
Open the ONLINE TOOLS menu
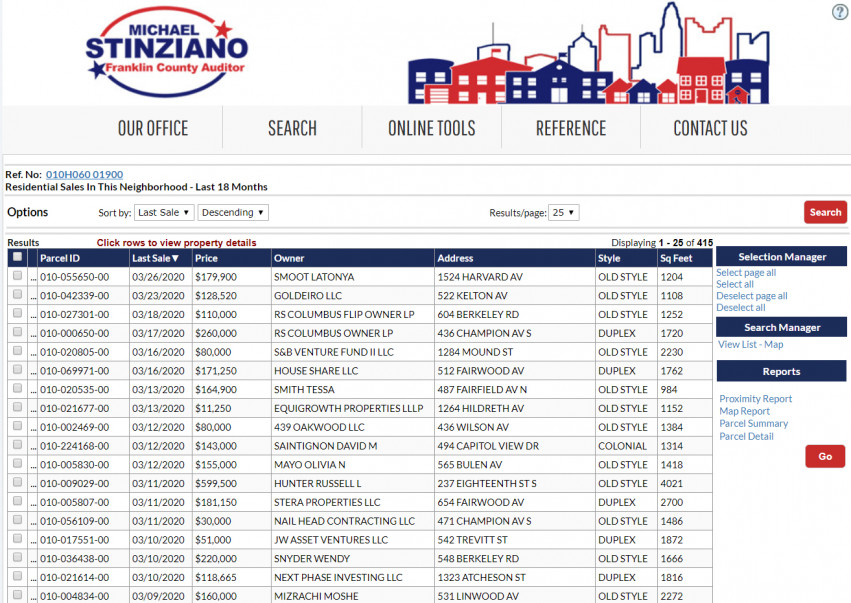pos(431,128)
